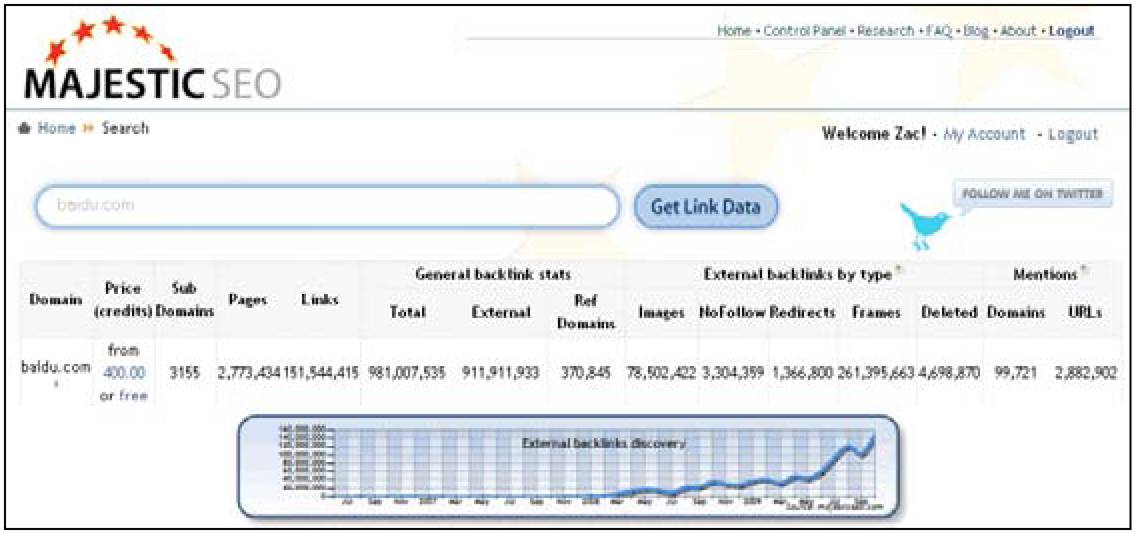Screen dimensions: 1135x533
Task: Click External backlinks value 911,911,933
Action: tap(502, 374)
